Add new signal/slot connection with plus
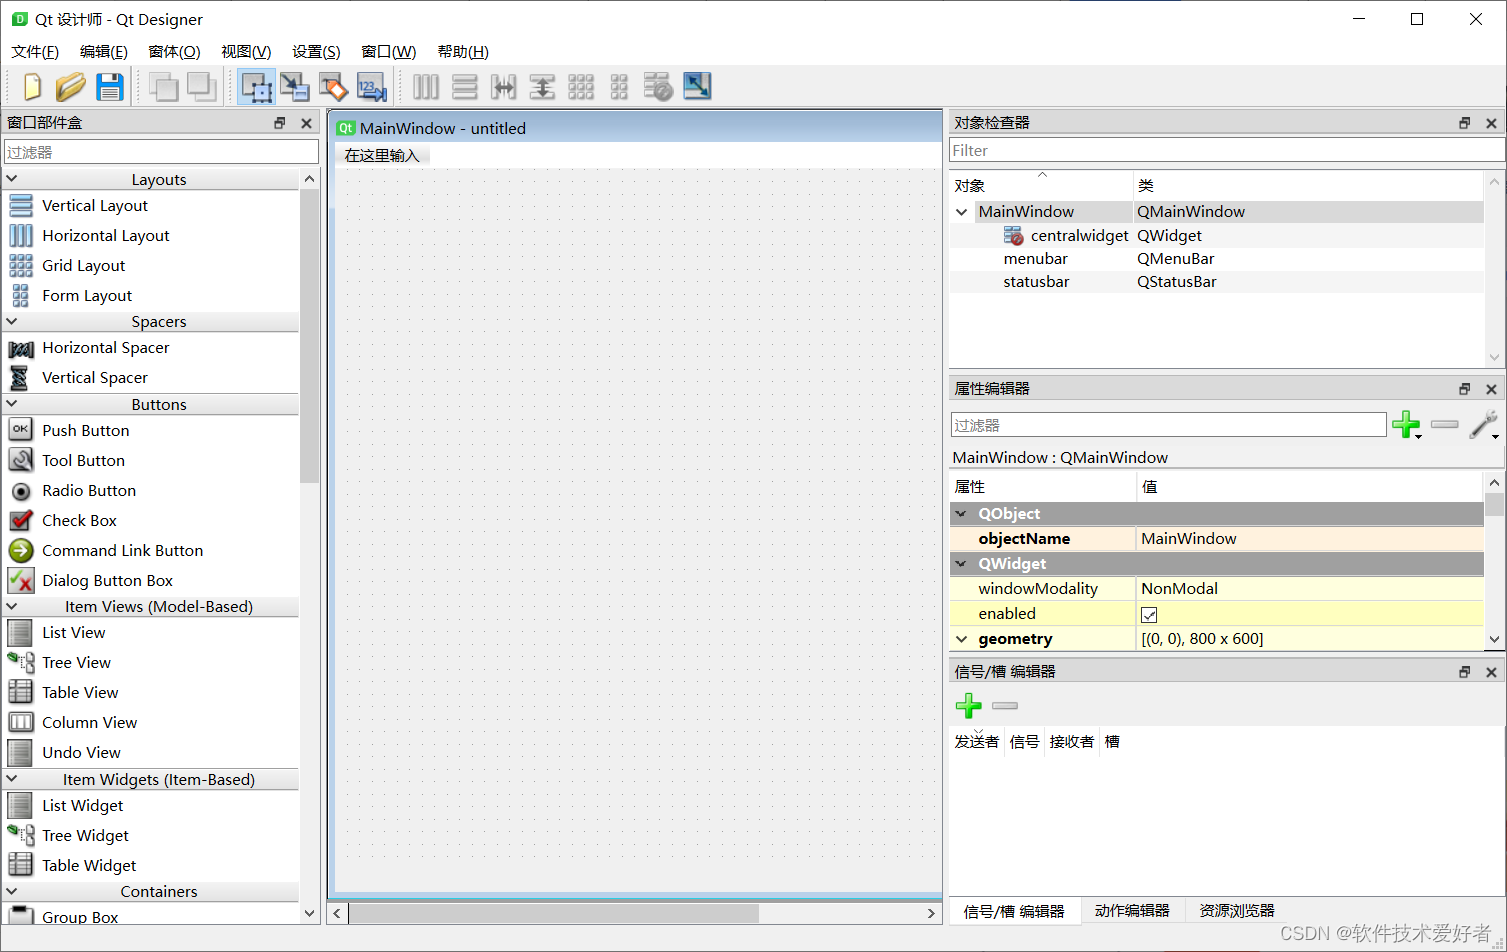Viewport: 1507px width, 952px height. (968, 706)
